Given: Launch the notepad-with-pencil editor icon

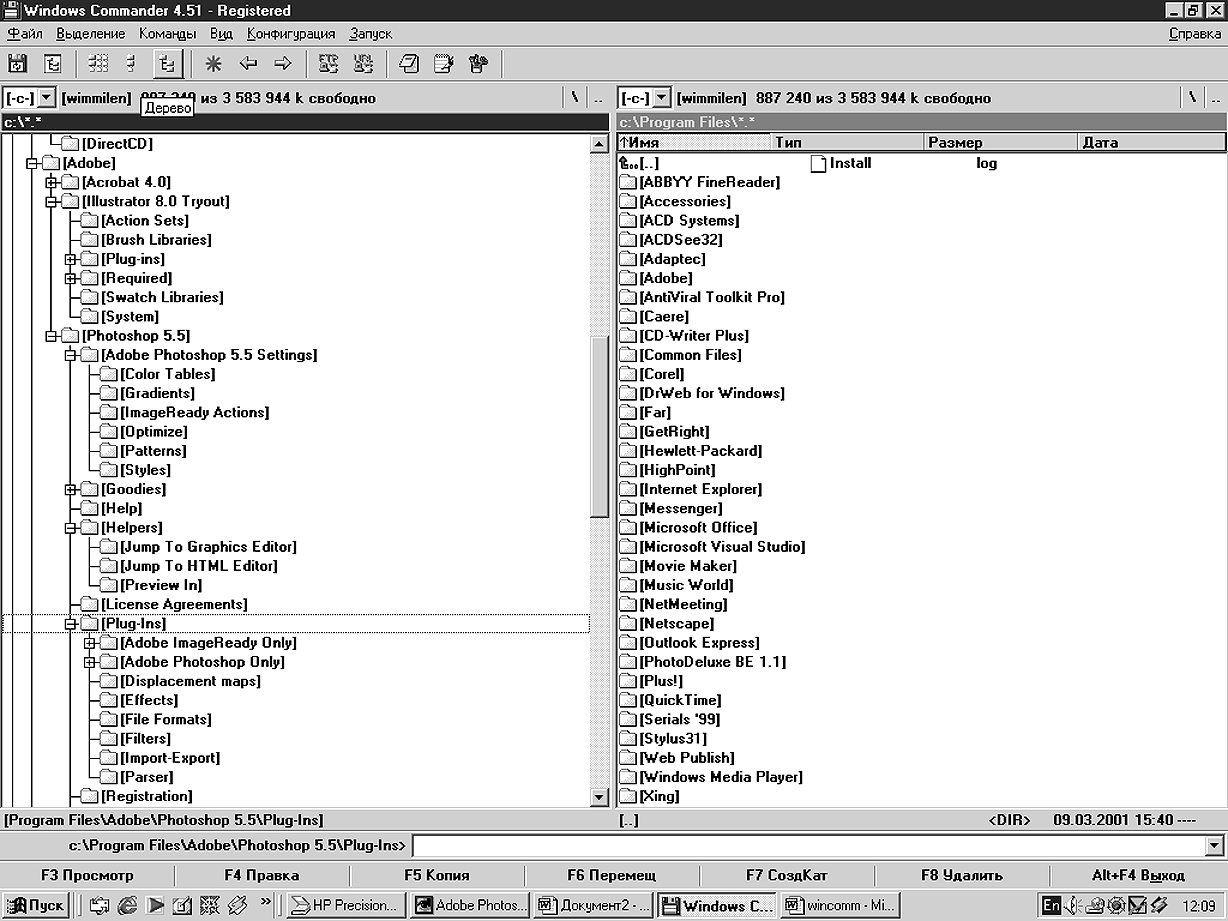Looking at the screenshot, I should click(443, 64).
